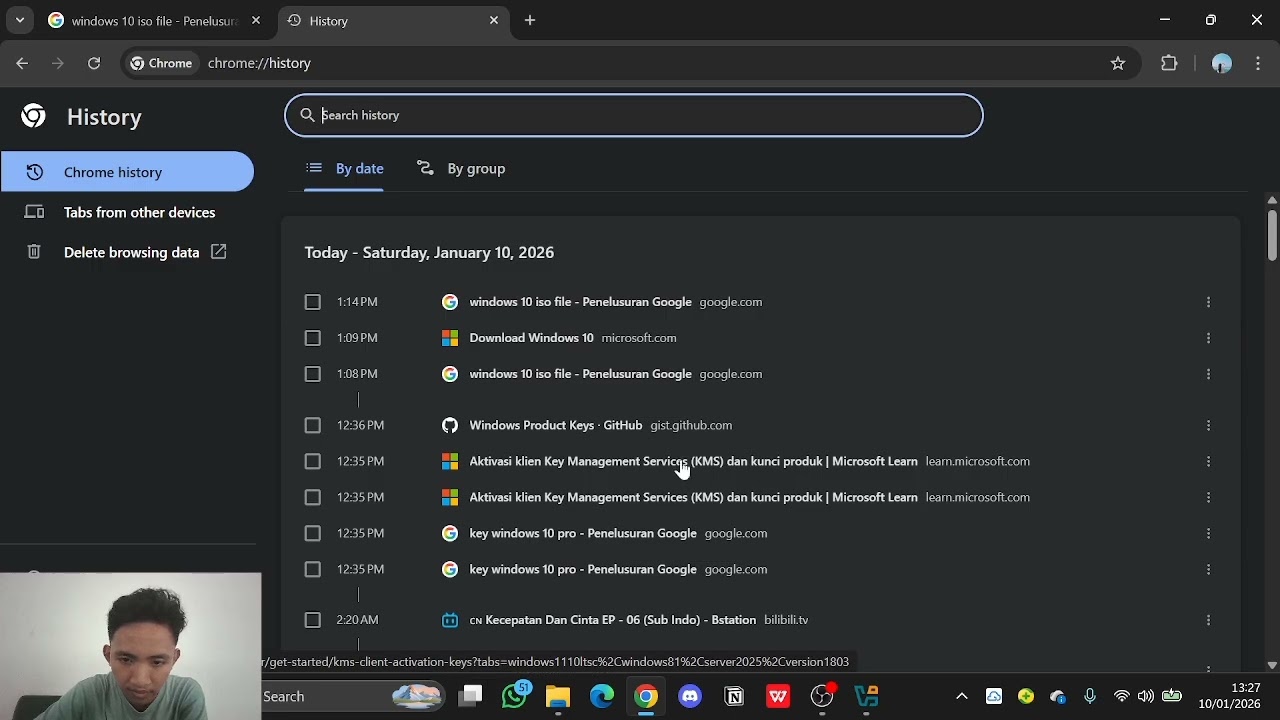1280x720 pixels.
Task: Open File Explorer from taskbar
Action: coord(558,696)
